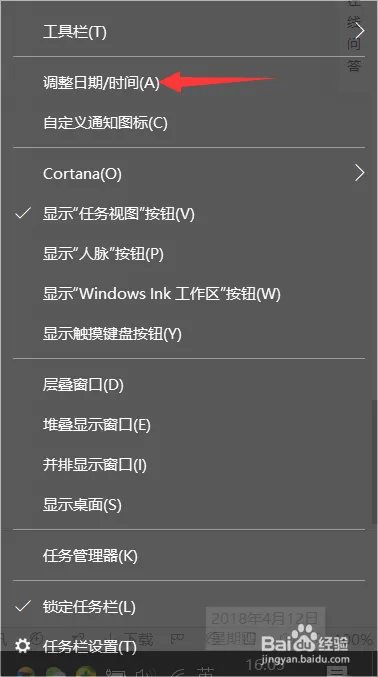The height and width of the screenshot is (677, 378).
Task: Show the touch keyboard button 显示触摸键盘按钮(Y)
Action: point(112,334)
